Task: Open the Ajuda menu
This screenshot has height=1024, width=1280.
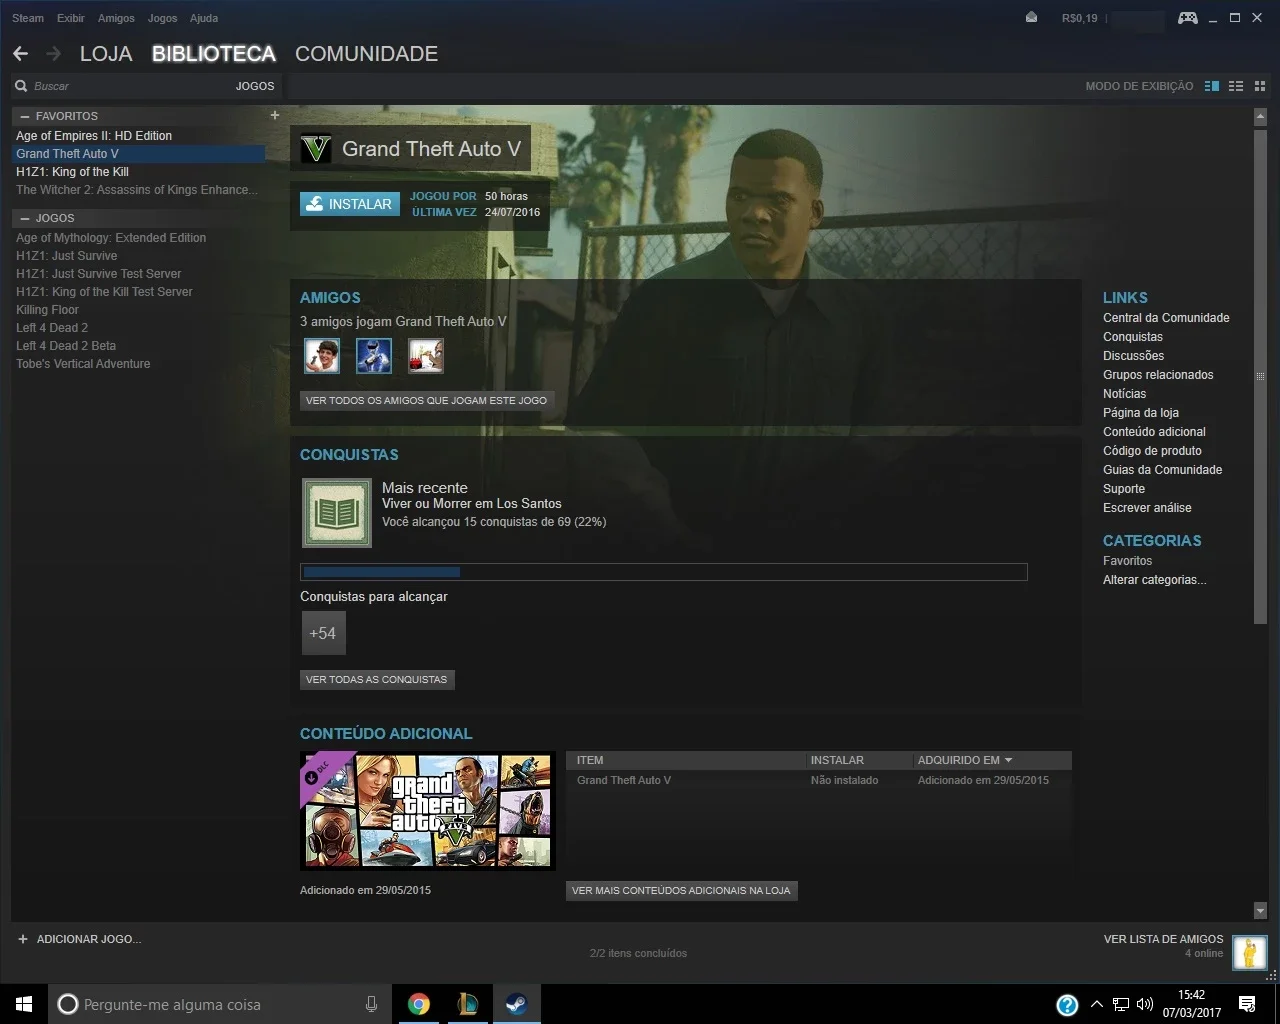Action: (204, 18)
